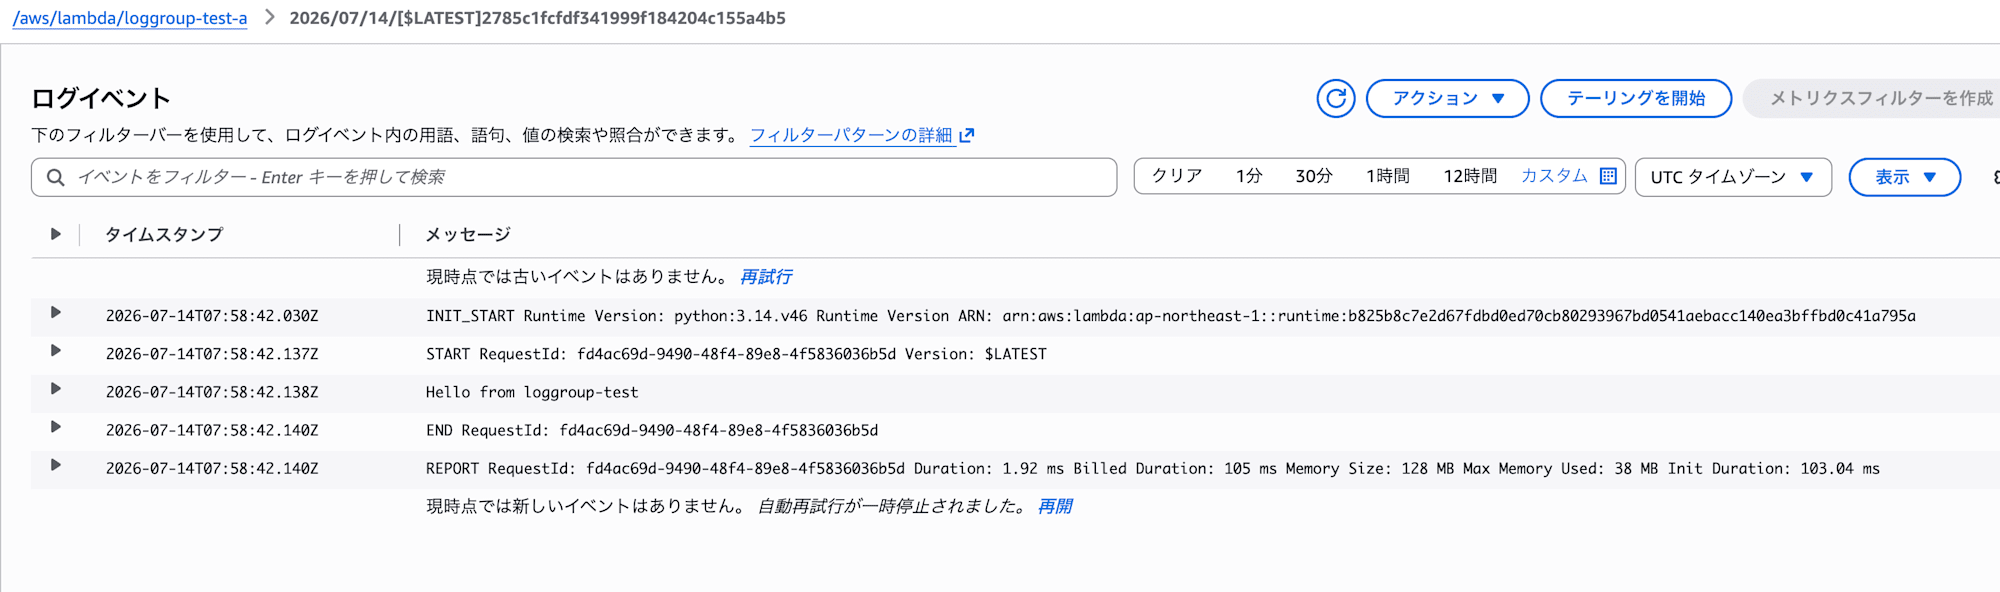Click the テーリングを開始 button
Image resolution: width=2000 pixels, height=592 pixels.
(1636, 98)
